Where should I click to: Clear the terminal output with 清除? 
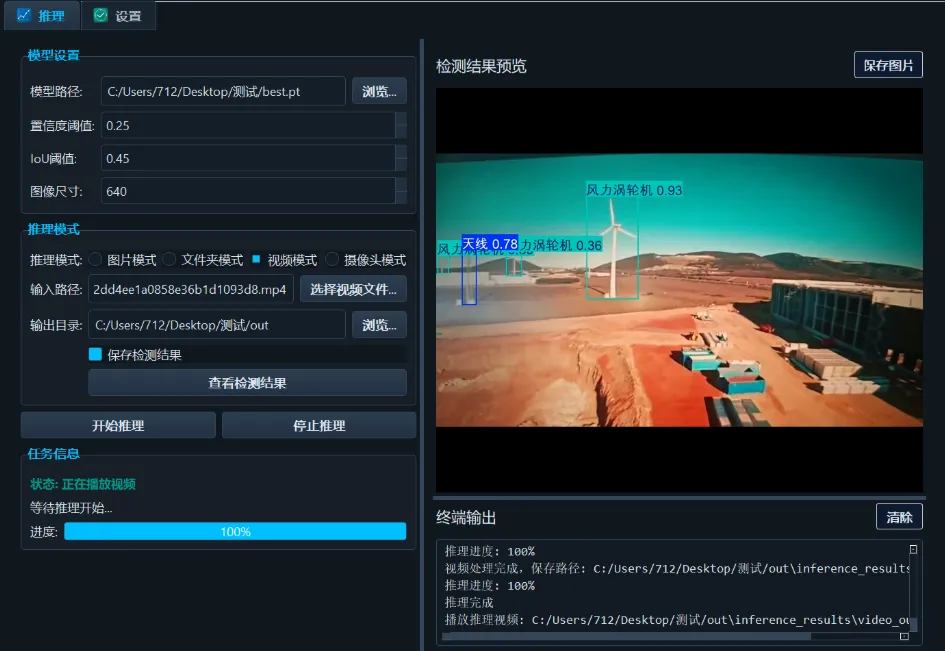click(899, 516)
